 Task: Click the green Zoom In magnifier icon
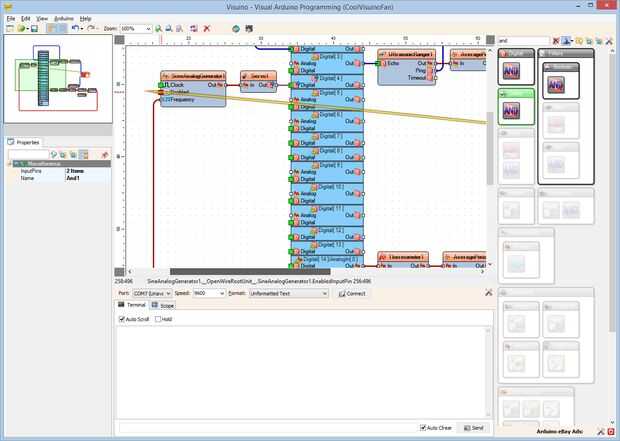[159, 28]
